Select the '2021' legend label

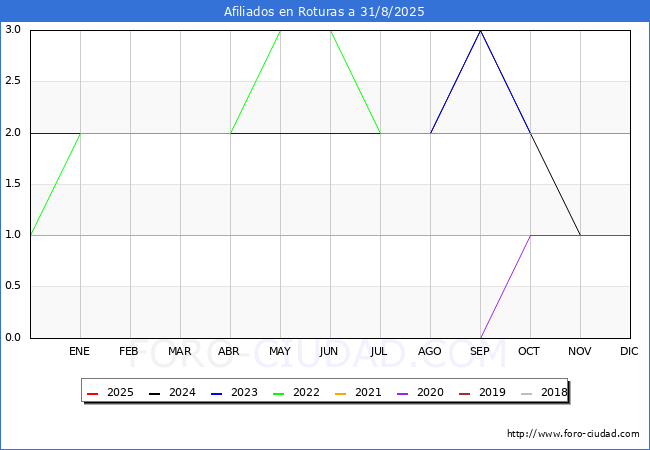click(x=368, y=392)
